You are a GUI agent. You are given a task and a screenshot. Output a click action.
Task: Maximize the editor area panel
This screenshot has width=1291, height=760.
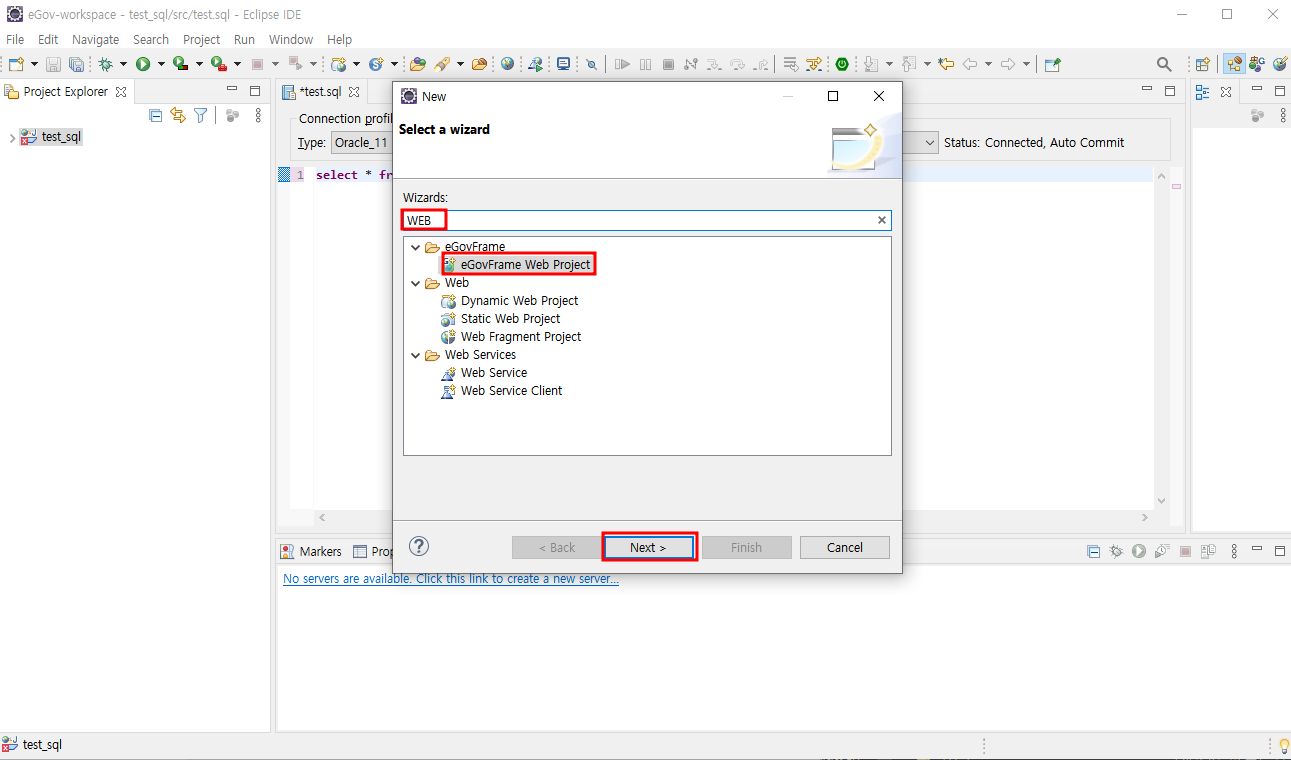[1170, 90]
